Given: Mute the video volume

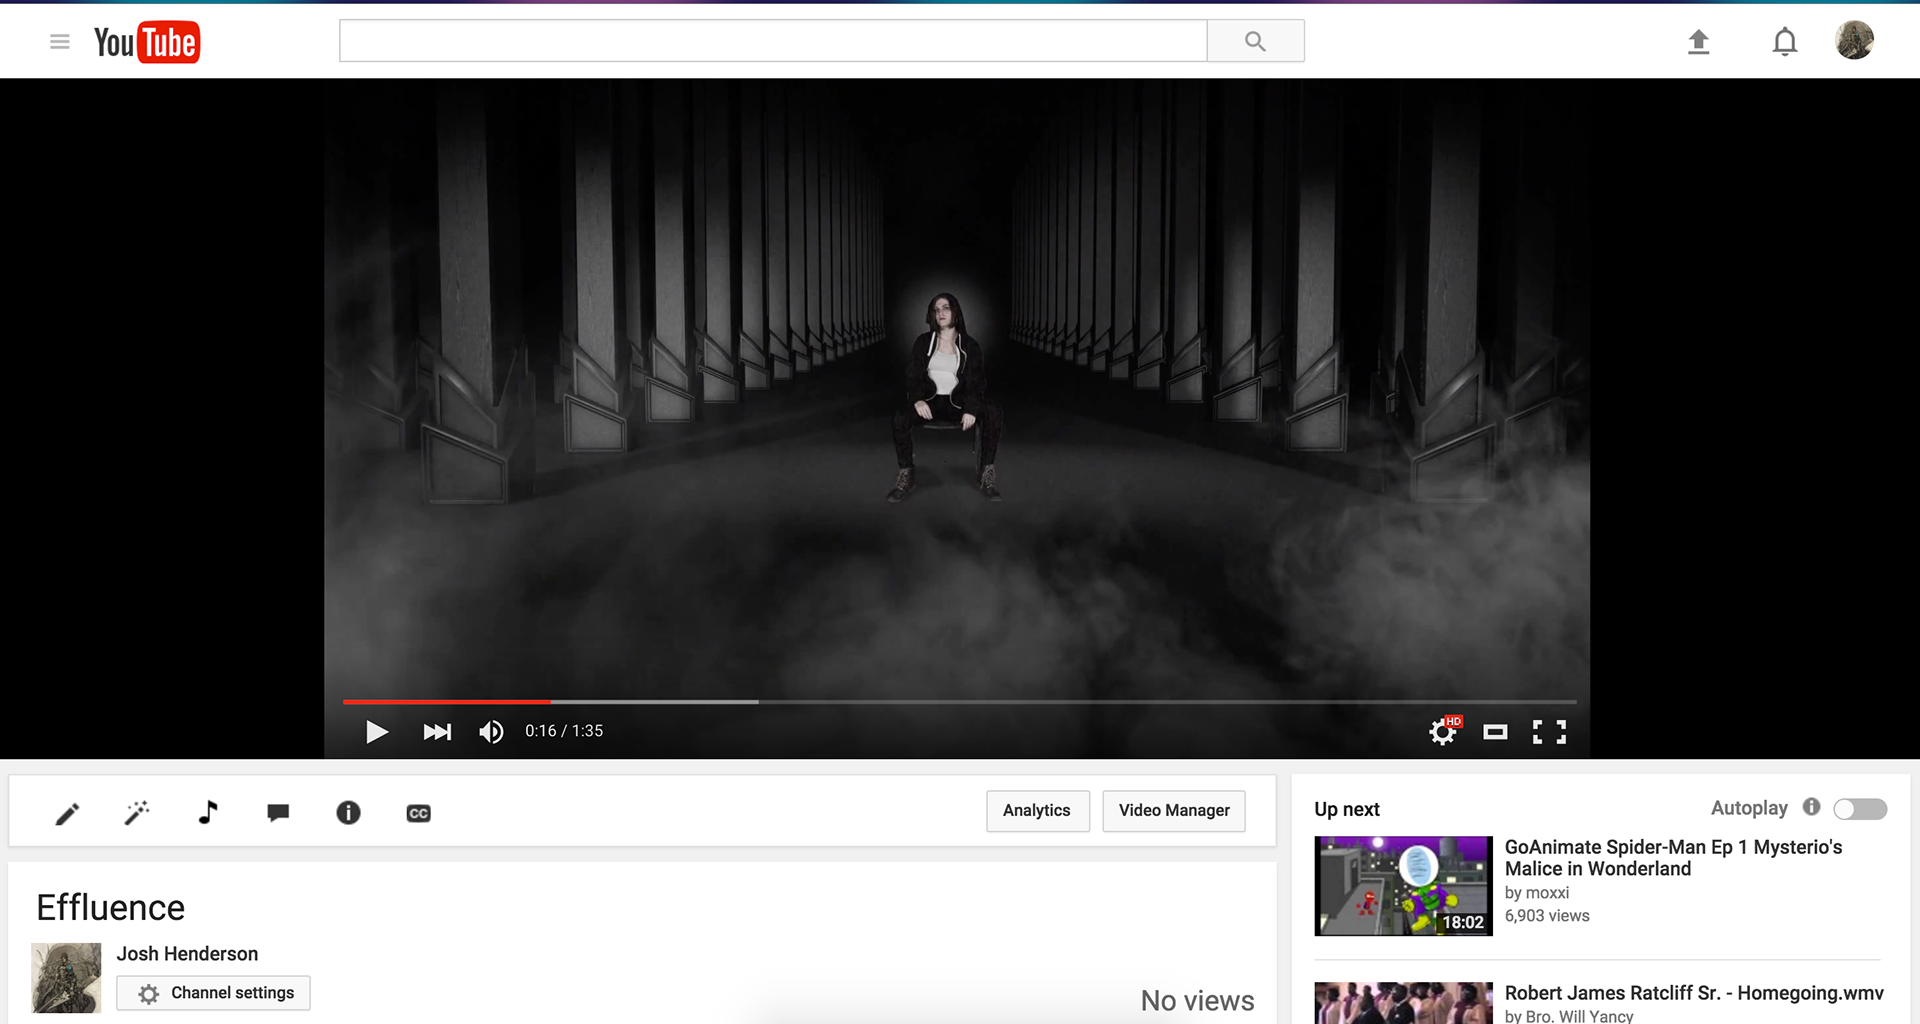Looking at the screenshot, I should point(491,732).
